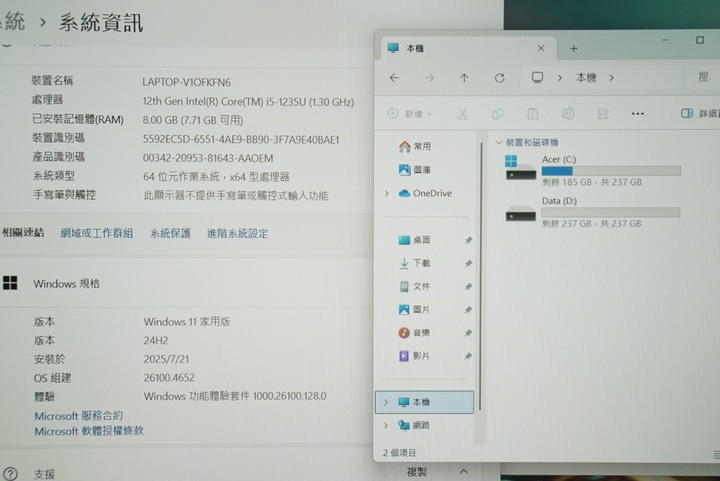720x481 pixels.
Task: Open a new File Explorer tab
Action: [574, 49]
